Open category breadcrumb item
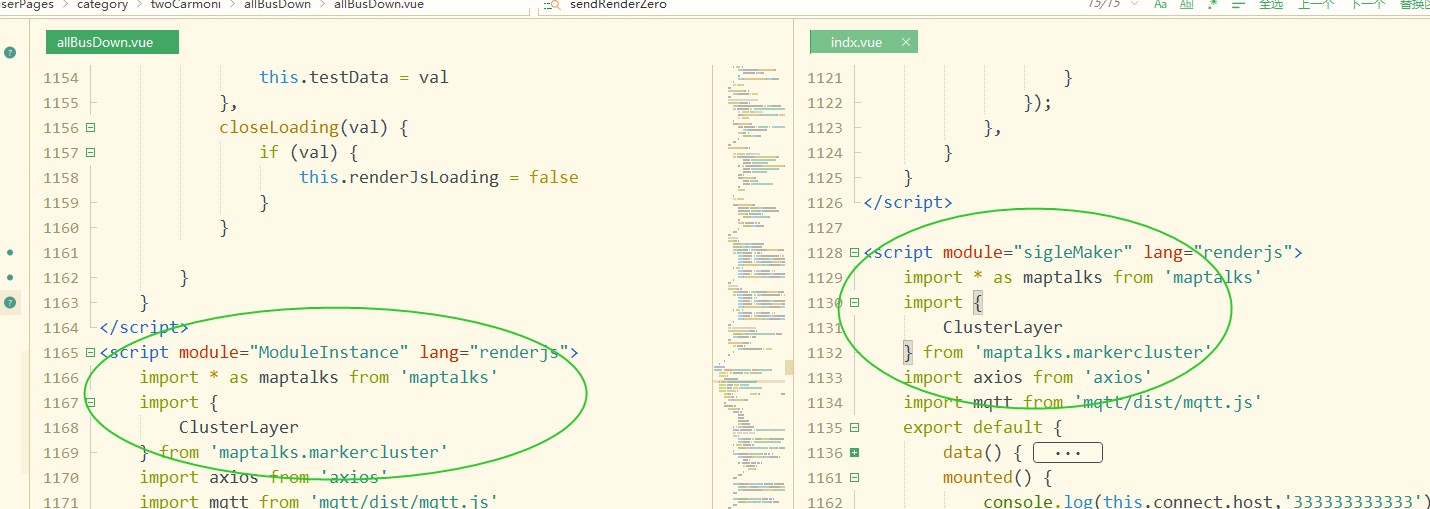1430x509 pixels. tap(102, 5)
